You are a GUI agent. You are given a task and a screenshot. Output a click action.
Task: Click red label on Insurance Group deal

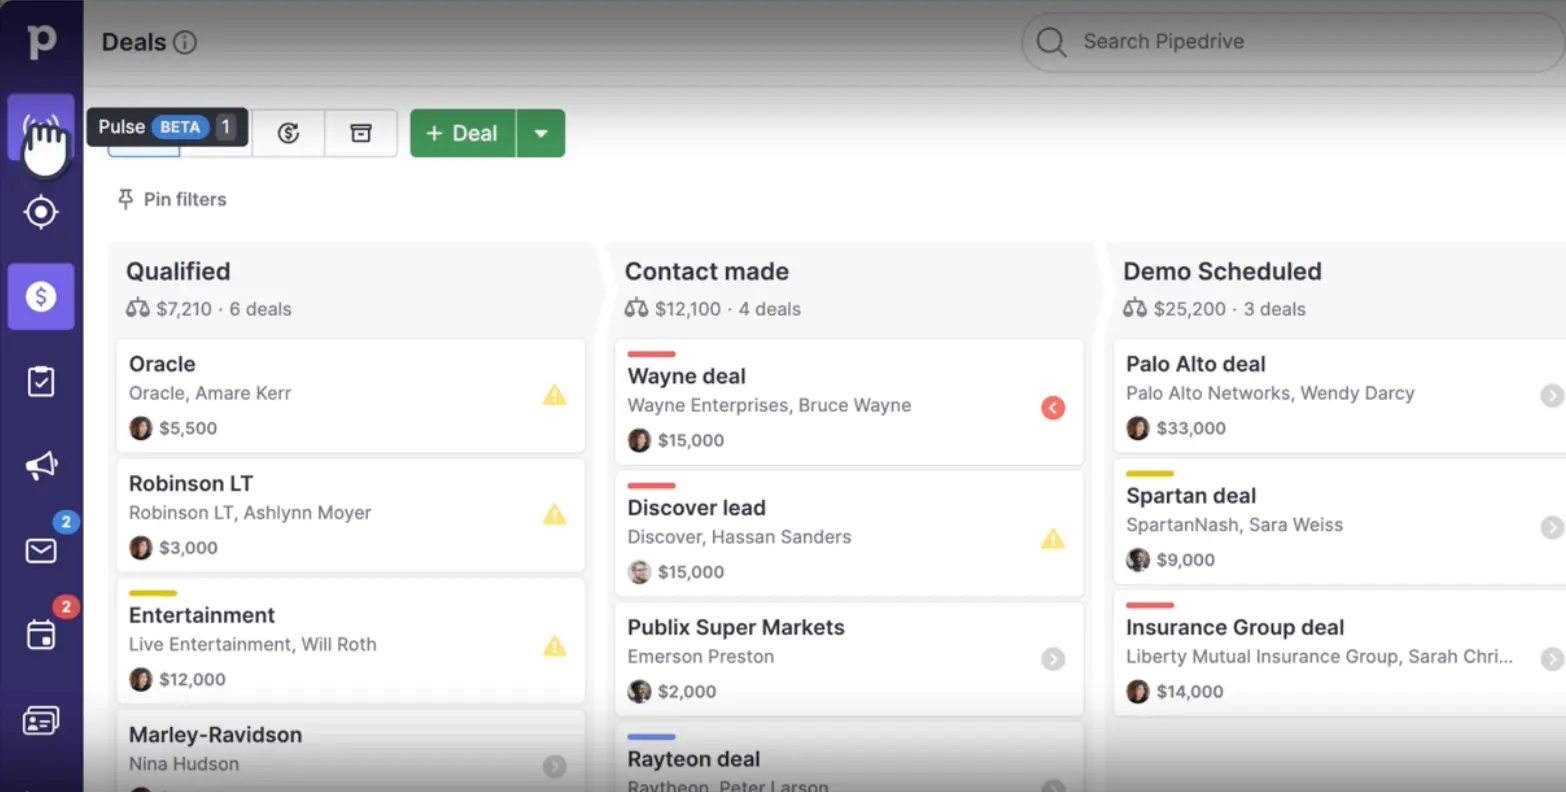click(1149, 605)
